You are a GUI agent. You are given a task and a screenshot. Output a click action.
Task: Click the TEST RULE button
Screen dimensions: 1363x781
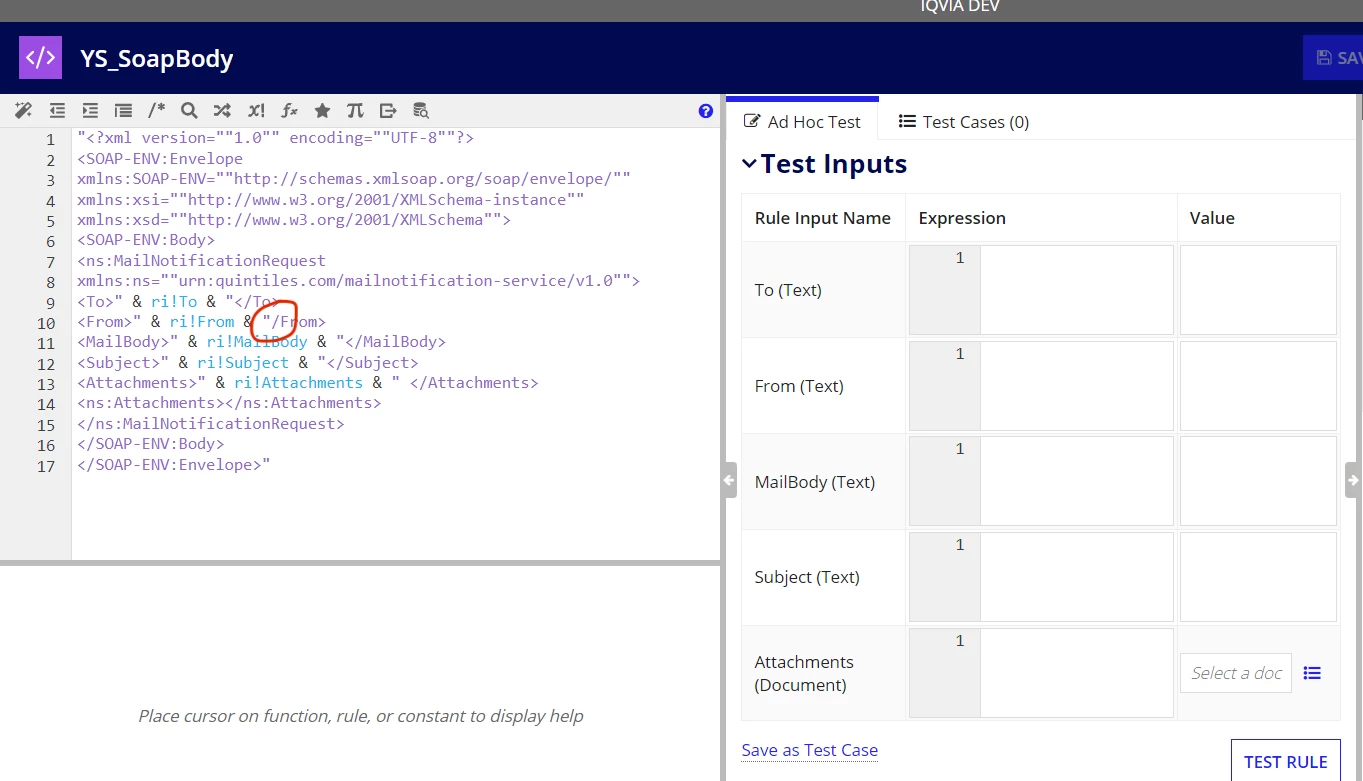click(1285, 762)
